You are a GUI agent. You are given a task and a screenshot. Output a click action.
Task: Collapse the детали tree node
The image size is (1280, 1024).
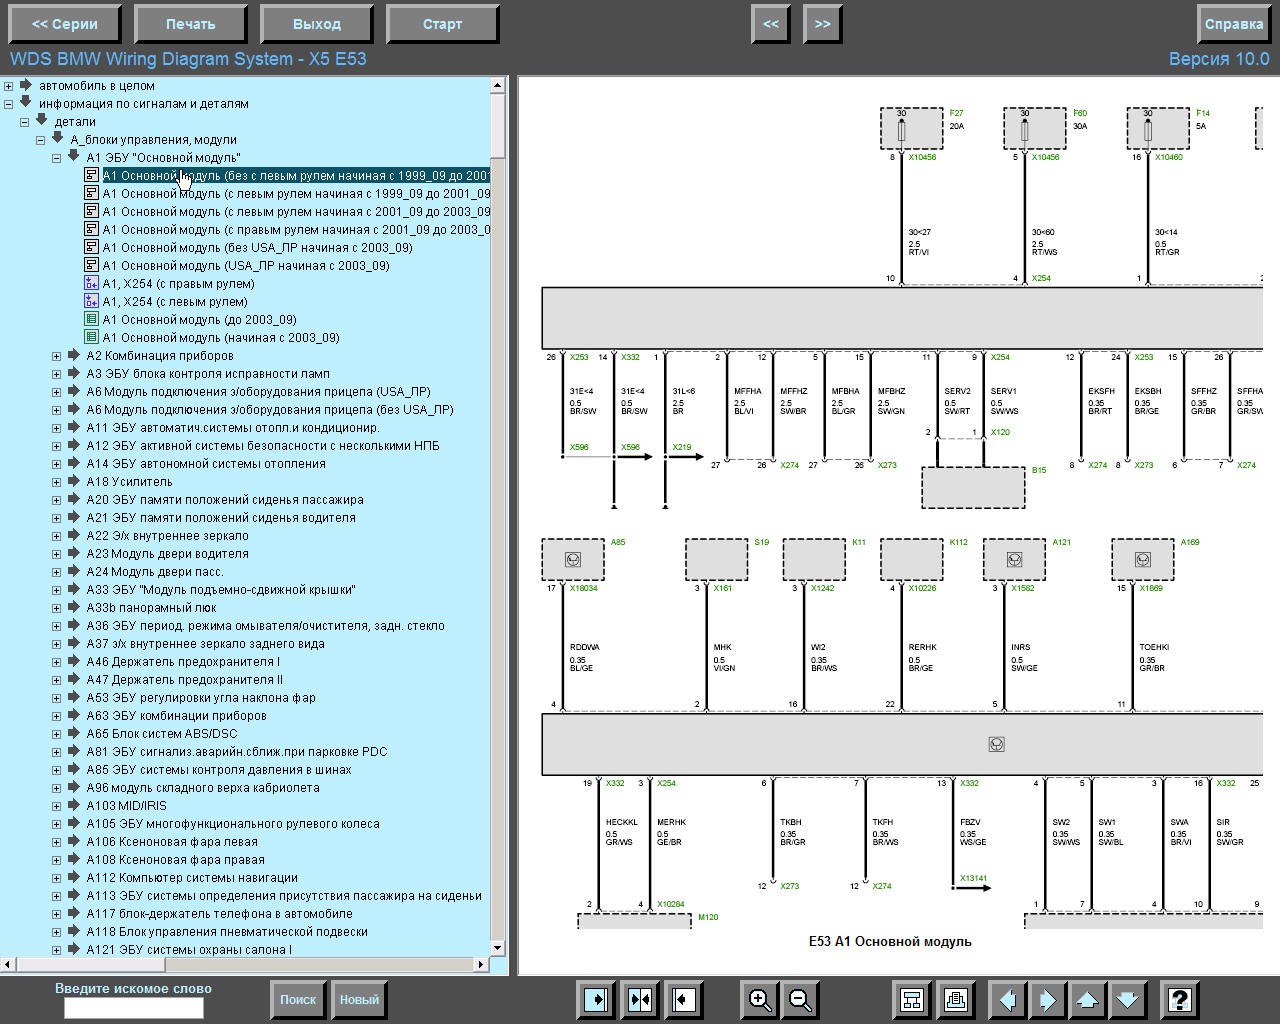click(x=25, y=122)
